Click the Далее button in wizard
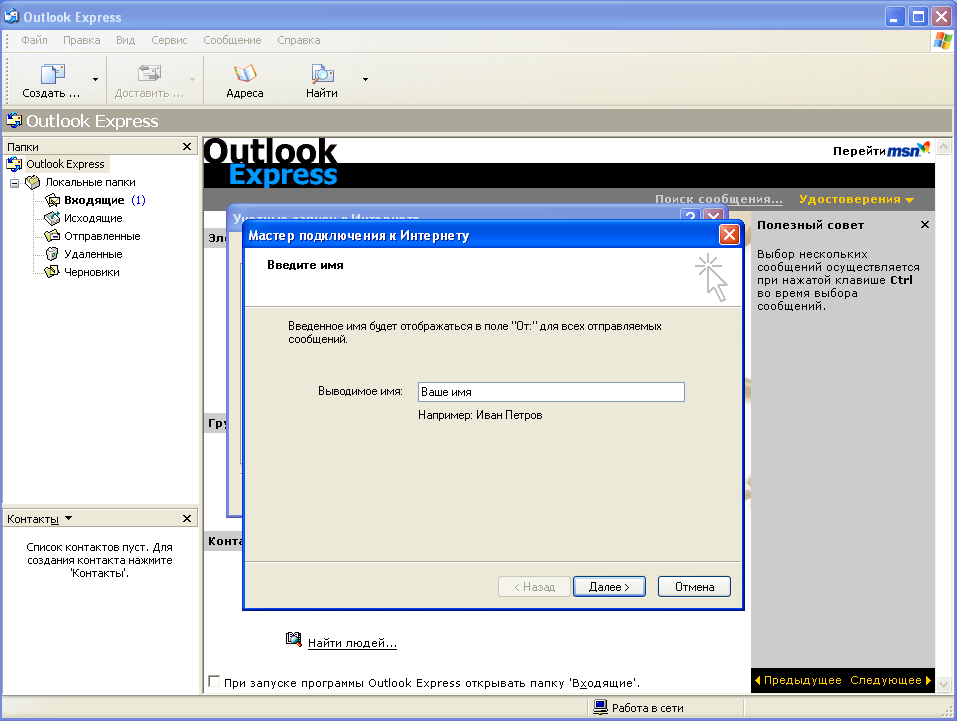The image size is (957, 721). [609, 587]
